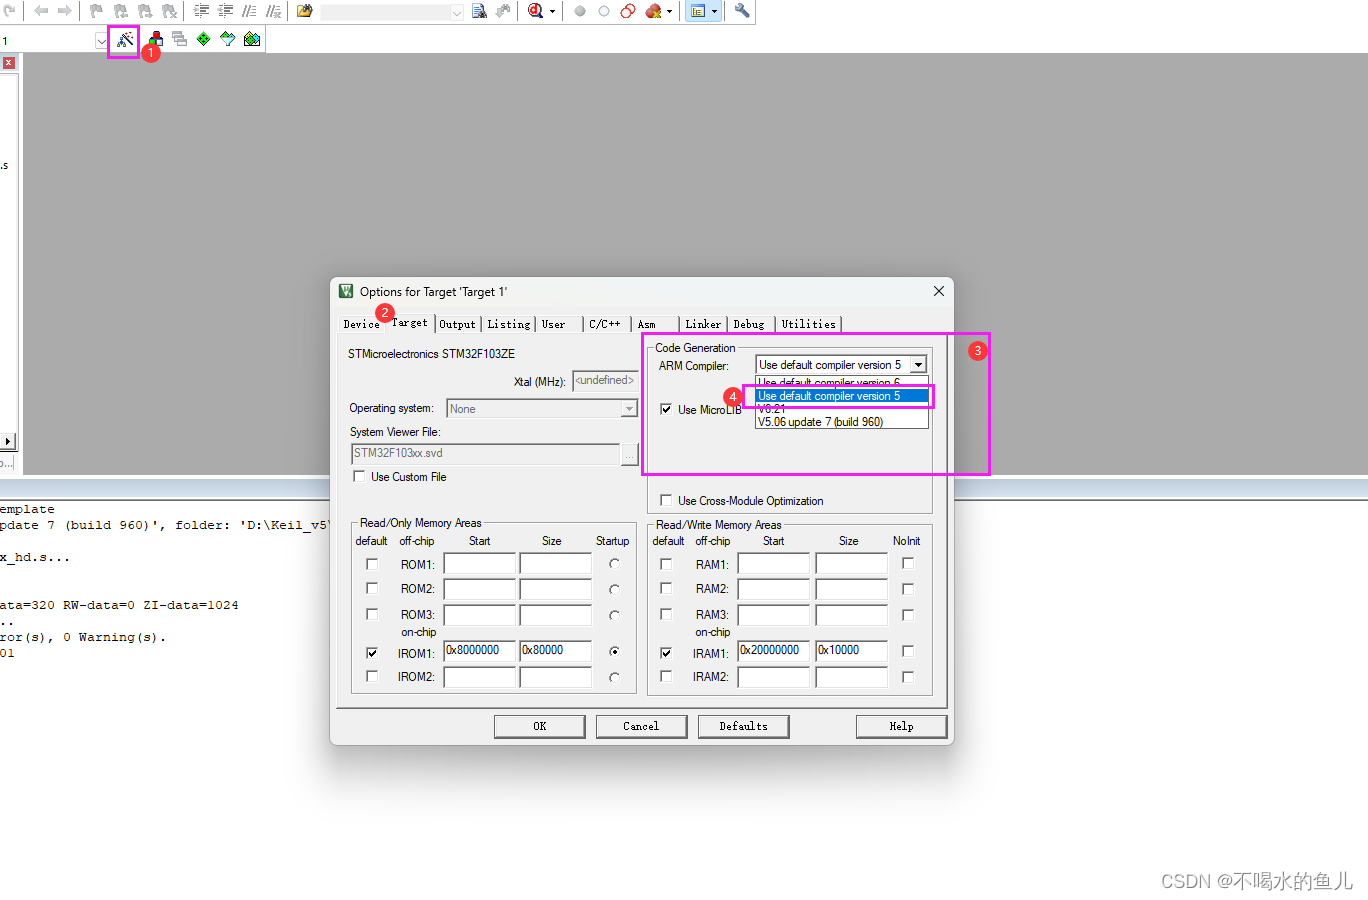Switch to Debug tab
The height and width of the screenshot is (900, 1368).
click(x=749, y=324)
